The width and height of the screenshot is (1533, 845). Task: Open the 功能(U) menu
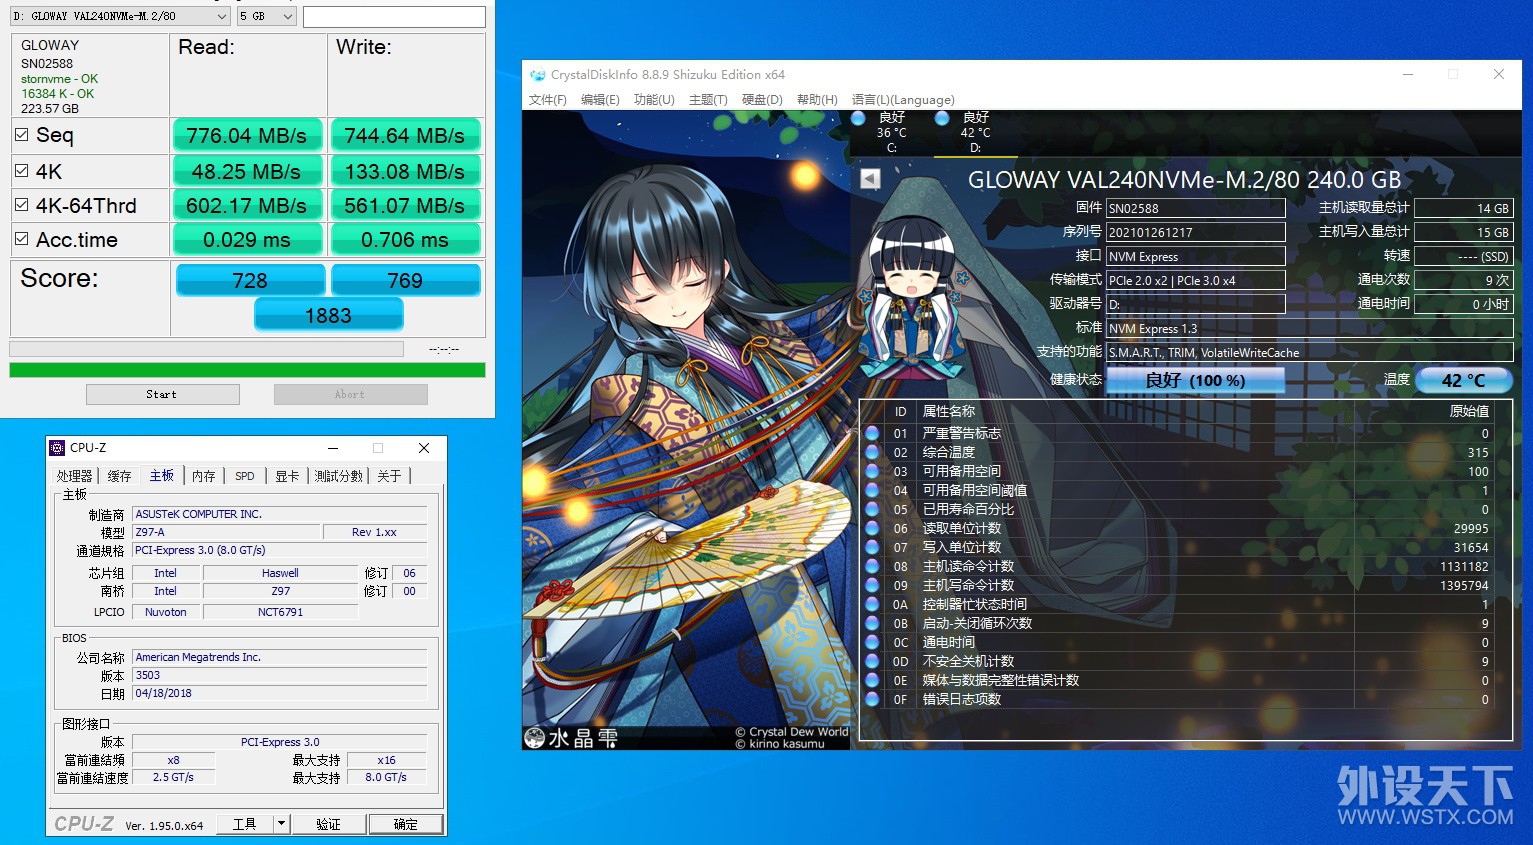654,100
